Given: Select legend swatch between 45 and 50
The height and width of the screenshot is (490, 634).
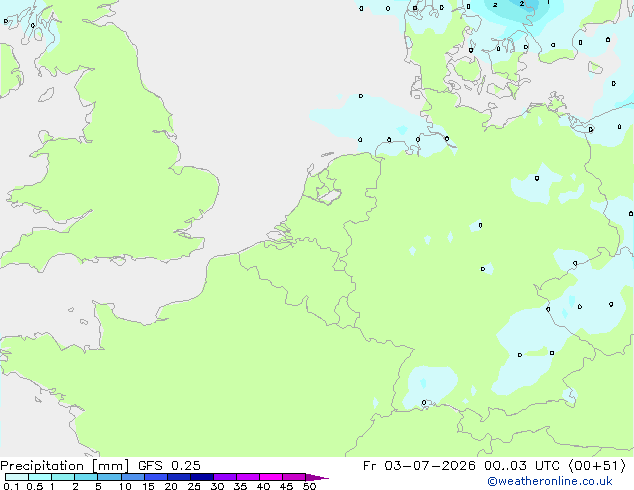Looking at the screenshot, I should click(x=294, y=477).
